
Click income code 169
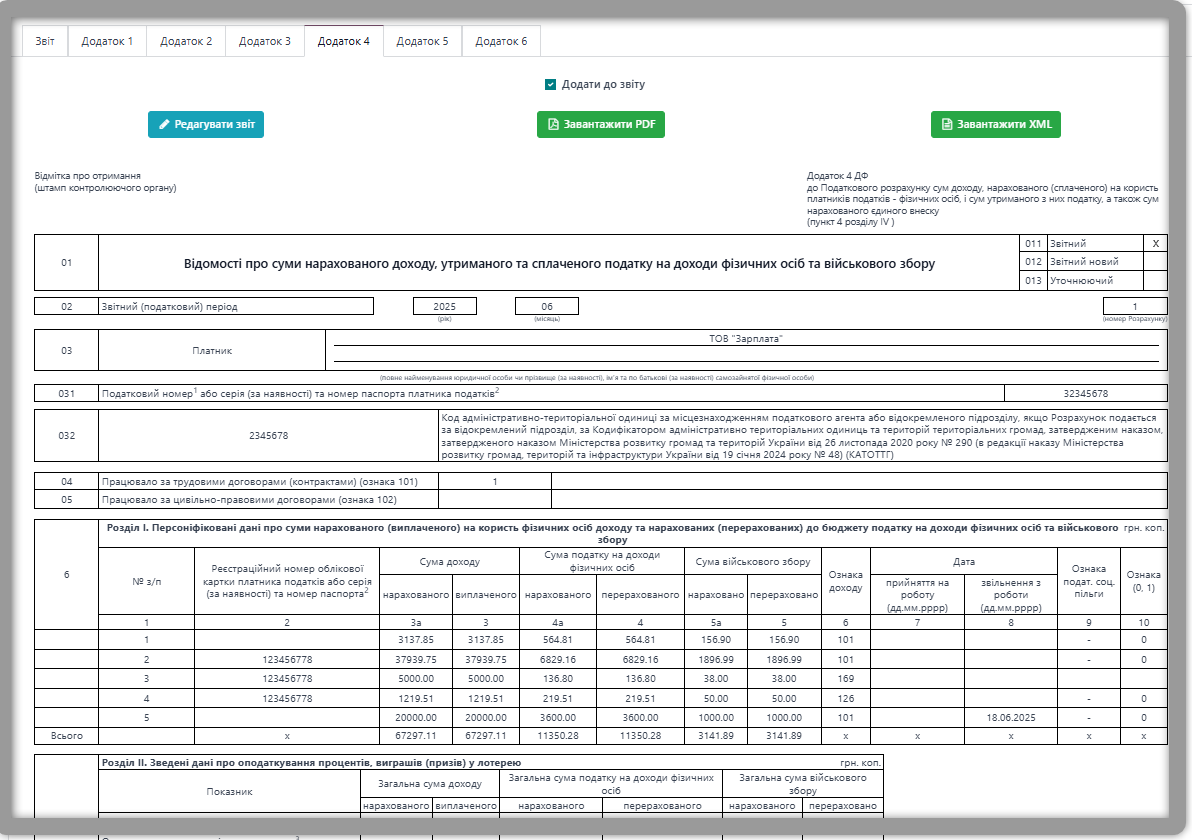tap(845, 679)
